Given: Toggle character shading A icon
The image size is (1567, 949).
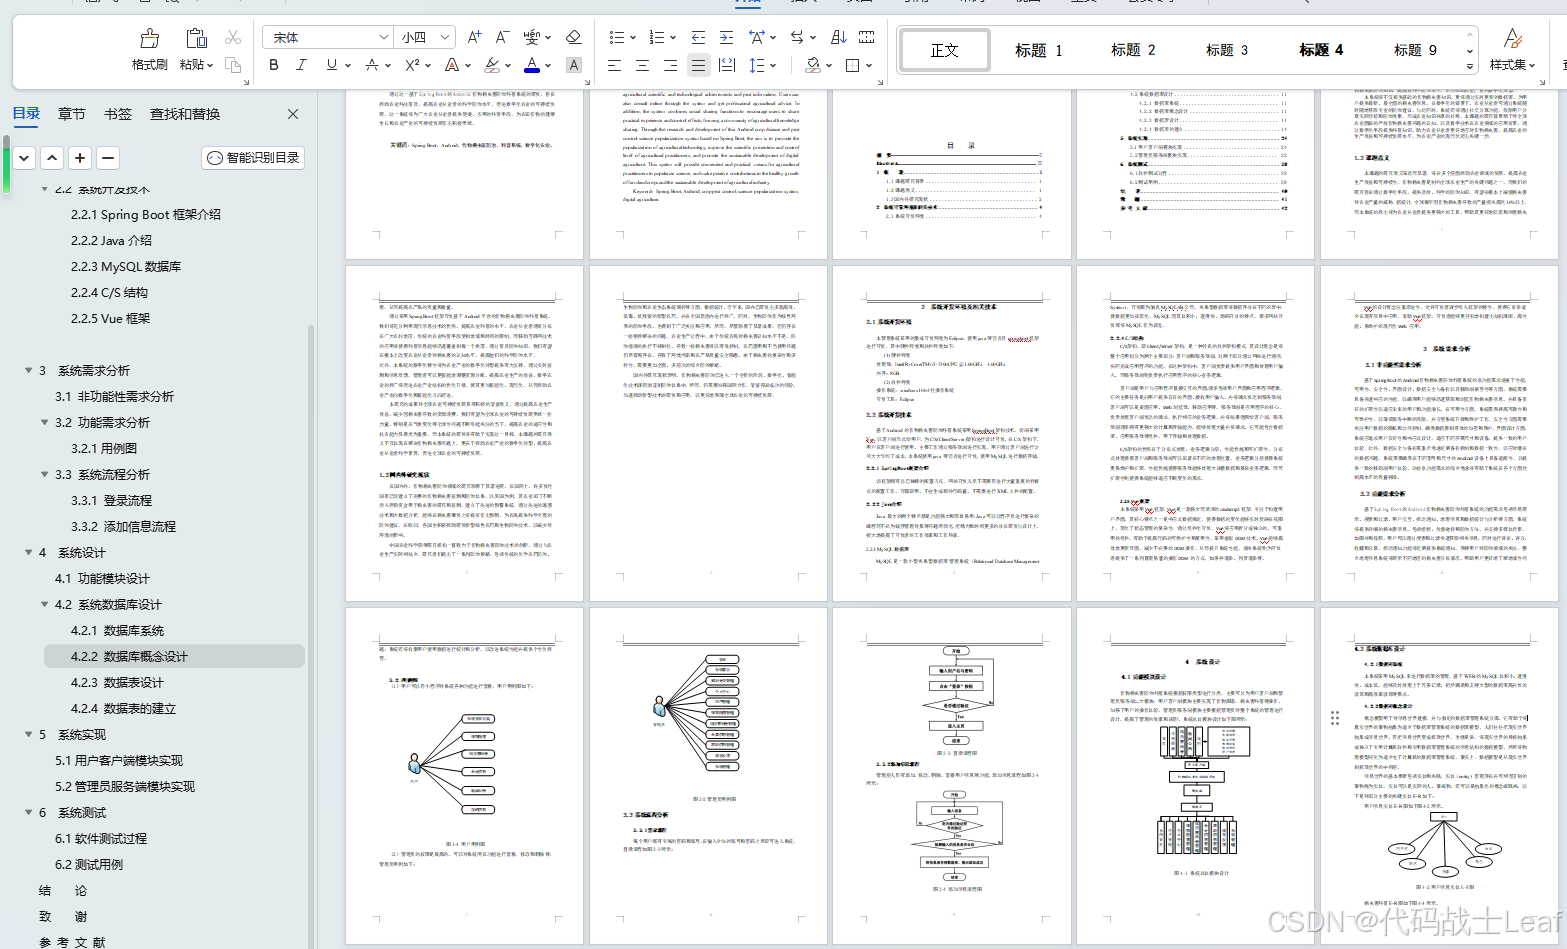Looking at the screenshot, I should [573, 65].
